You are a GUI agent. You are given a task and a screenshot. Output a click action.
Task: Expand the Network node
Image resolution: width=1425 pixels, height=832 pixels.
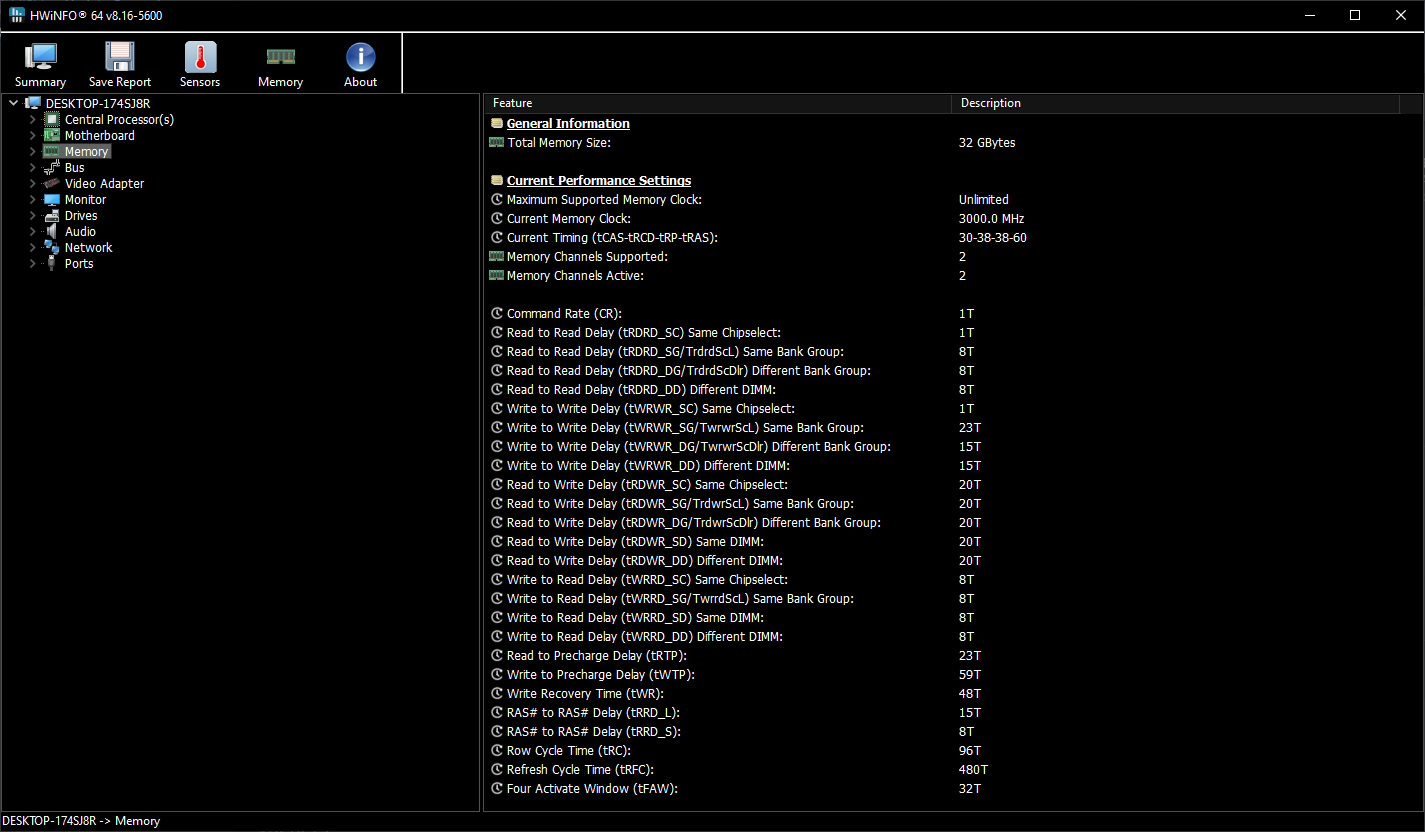(x=32, y=248)
